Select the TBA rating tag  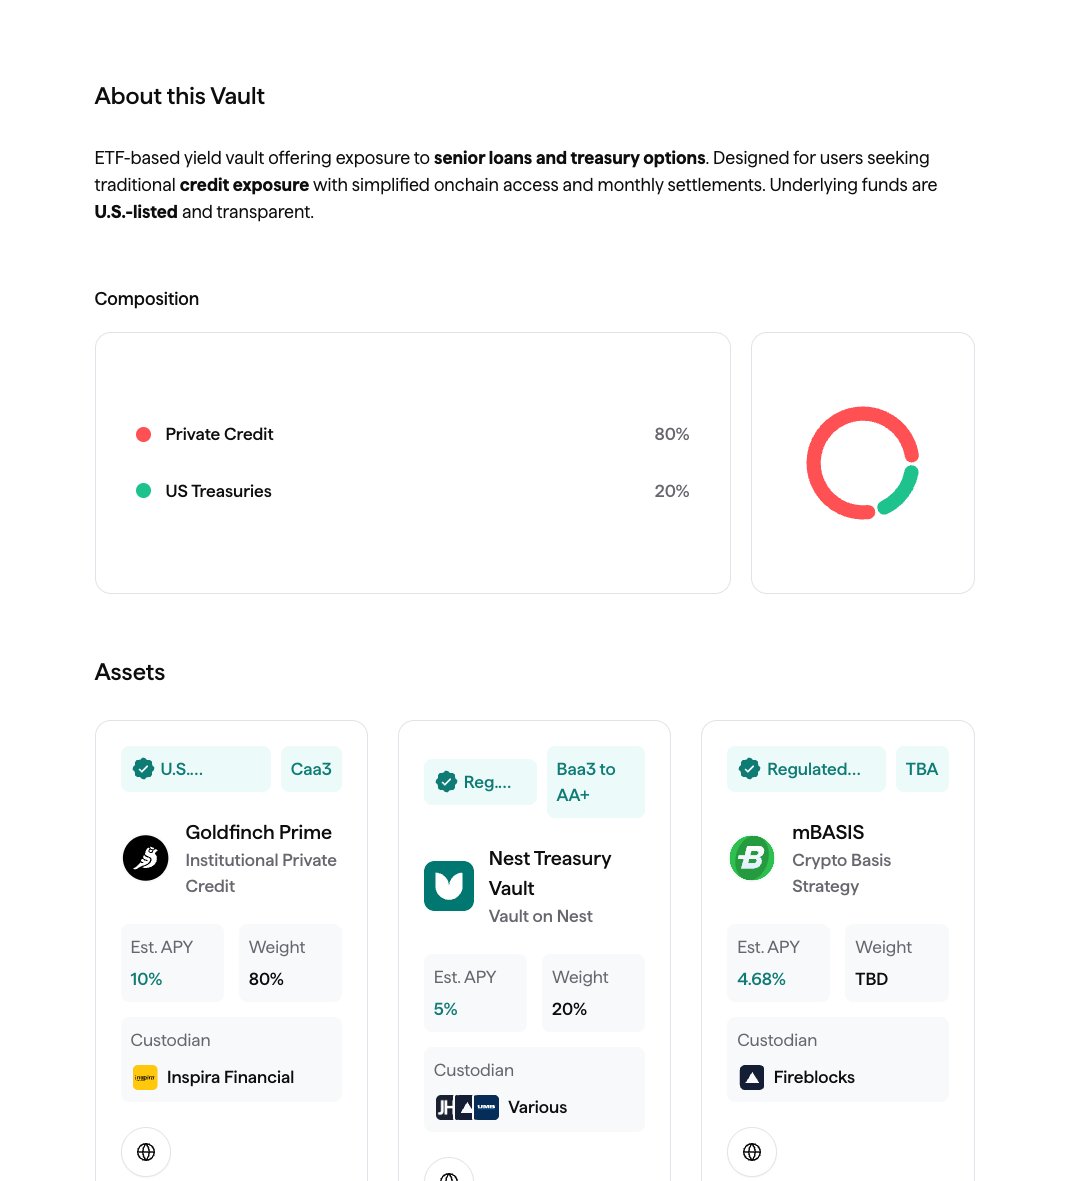(922, 769)
